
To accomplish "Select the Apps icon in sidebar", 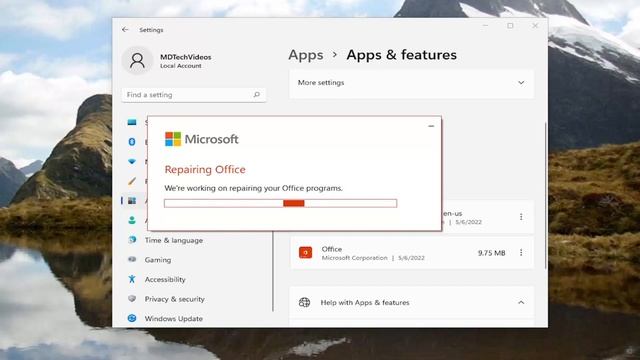I will tap(132, 200).
